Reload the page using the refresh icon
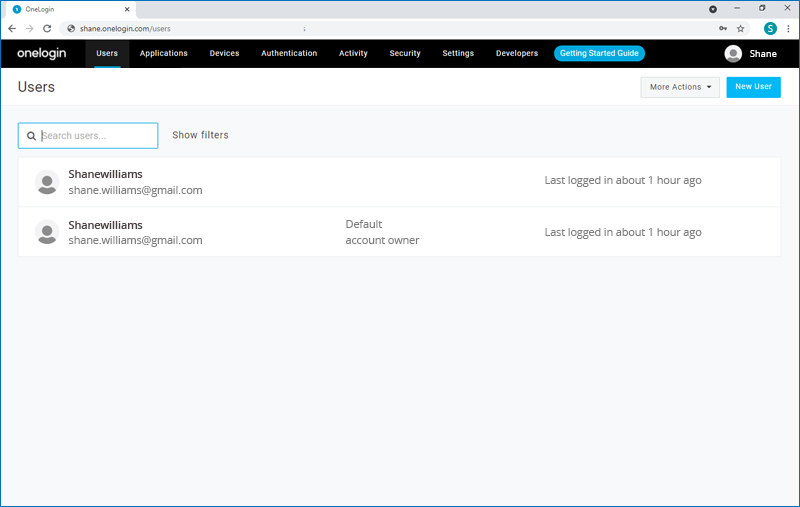The width and height of the screenshot is (800, 507). click(x=47, y=28)
